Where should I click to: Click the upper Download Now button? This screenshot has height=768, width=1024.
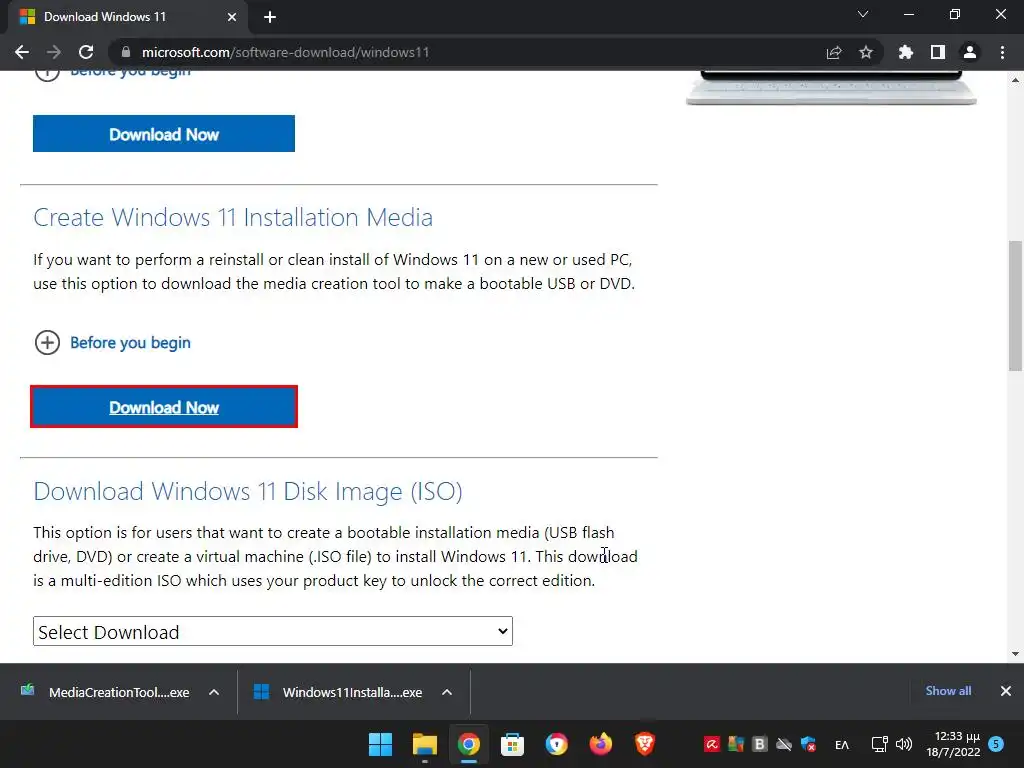[164, 134]
